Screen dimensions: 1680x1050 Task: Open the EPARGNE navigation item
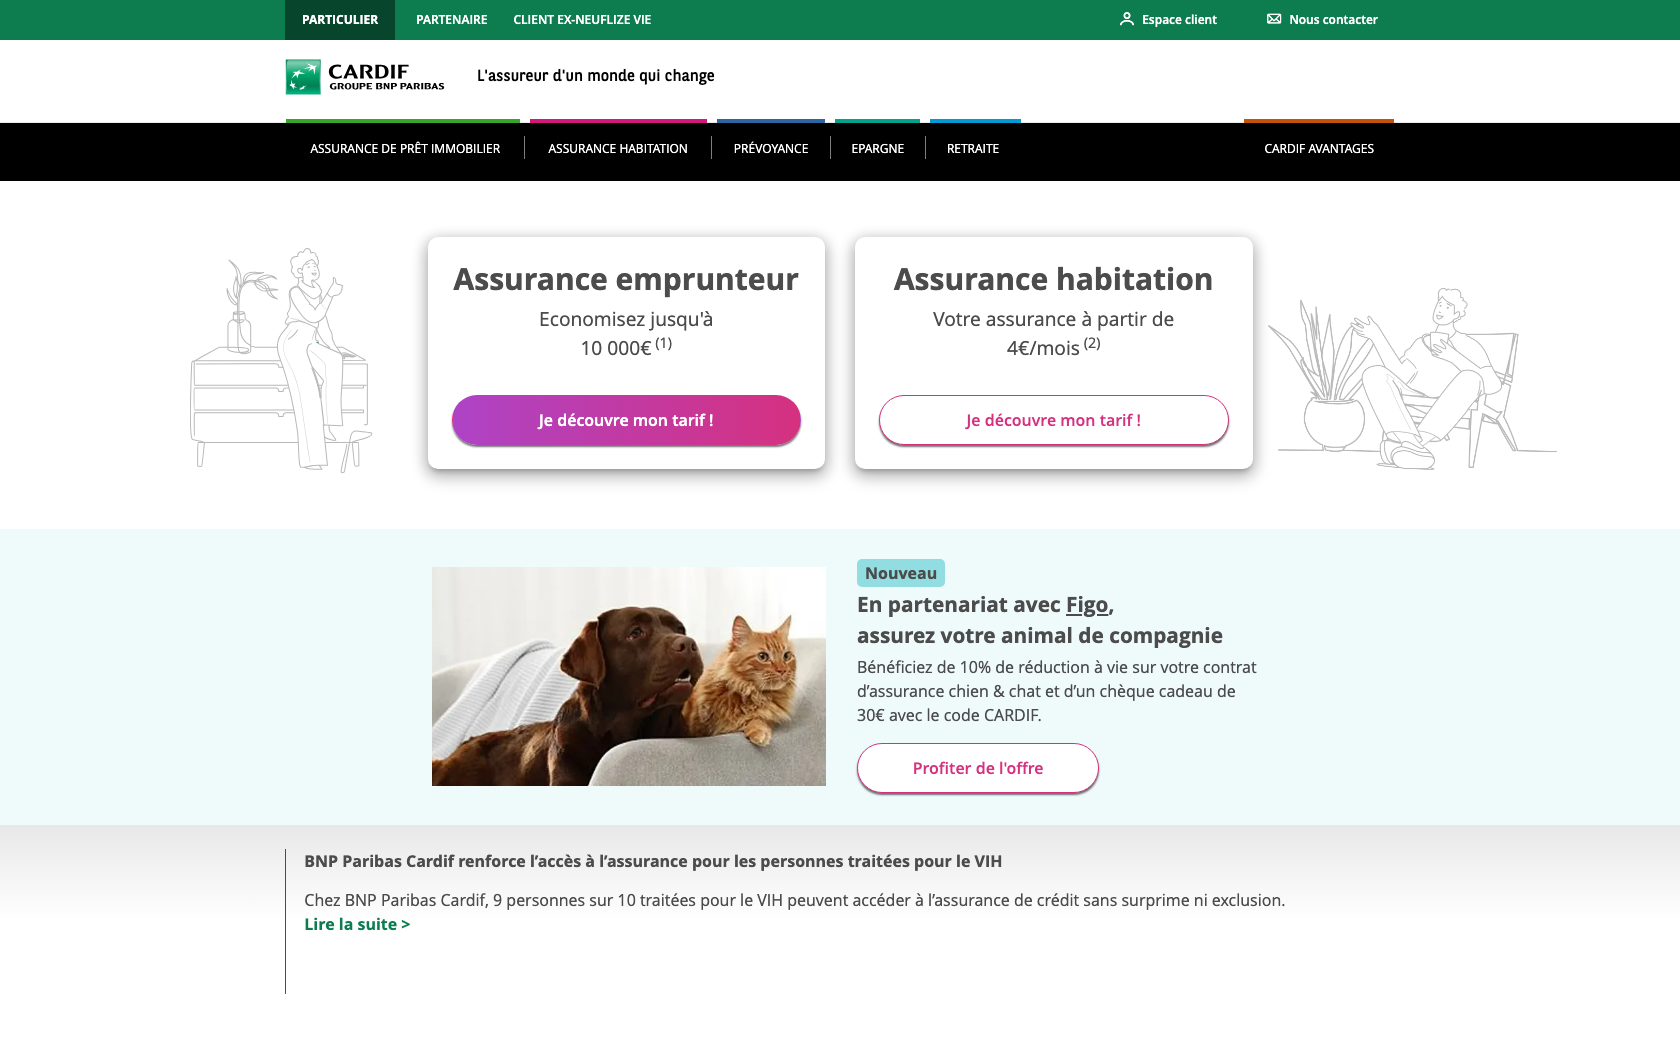877,148
